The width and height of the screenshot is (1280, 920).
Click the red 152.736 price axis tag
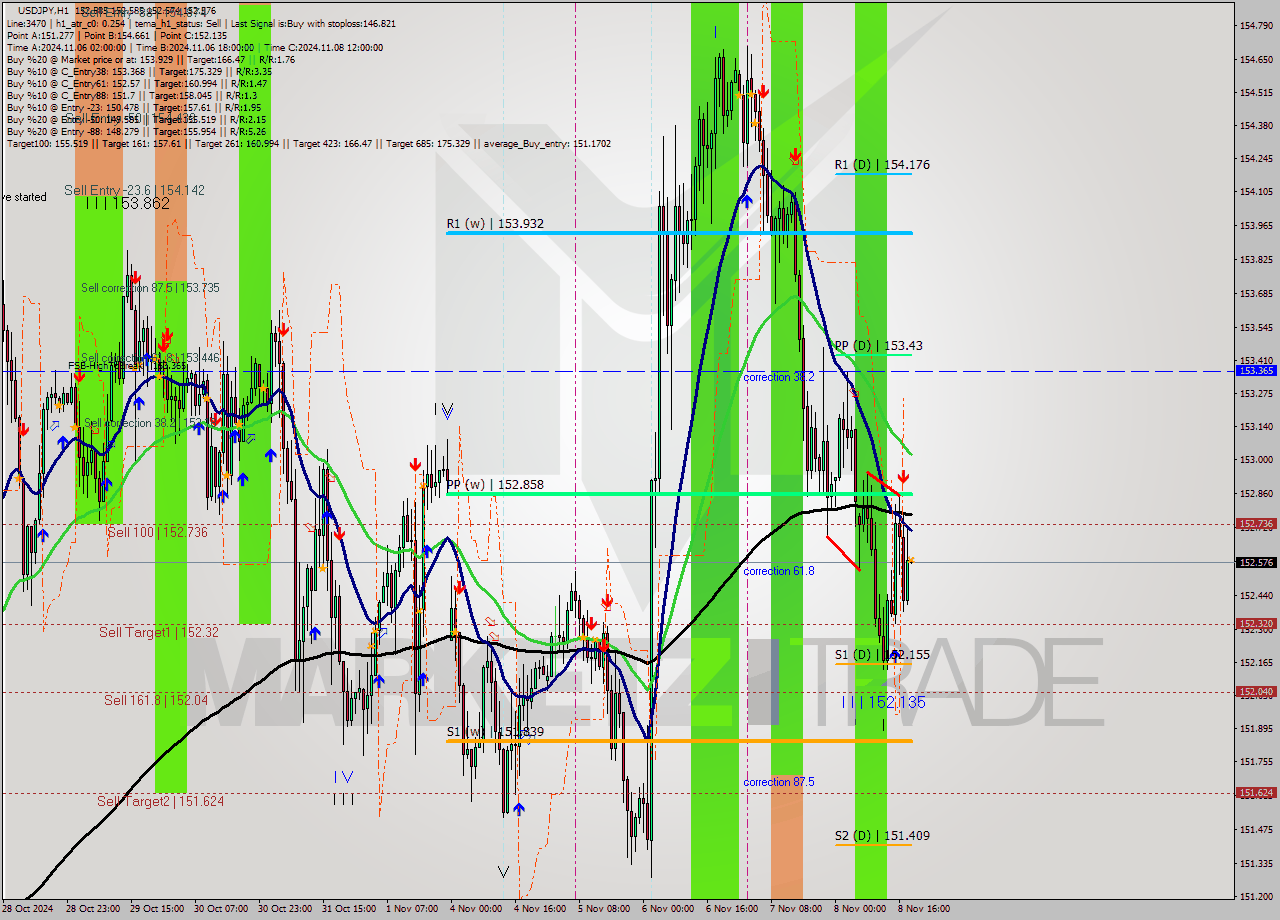(x=1256, y=523)
